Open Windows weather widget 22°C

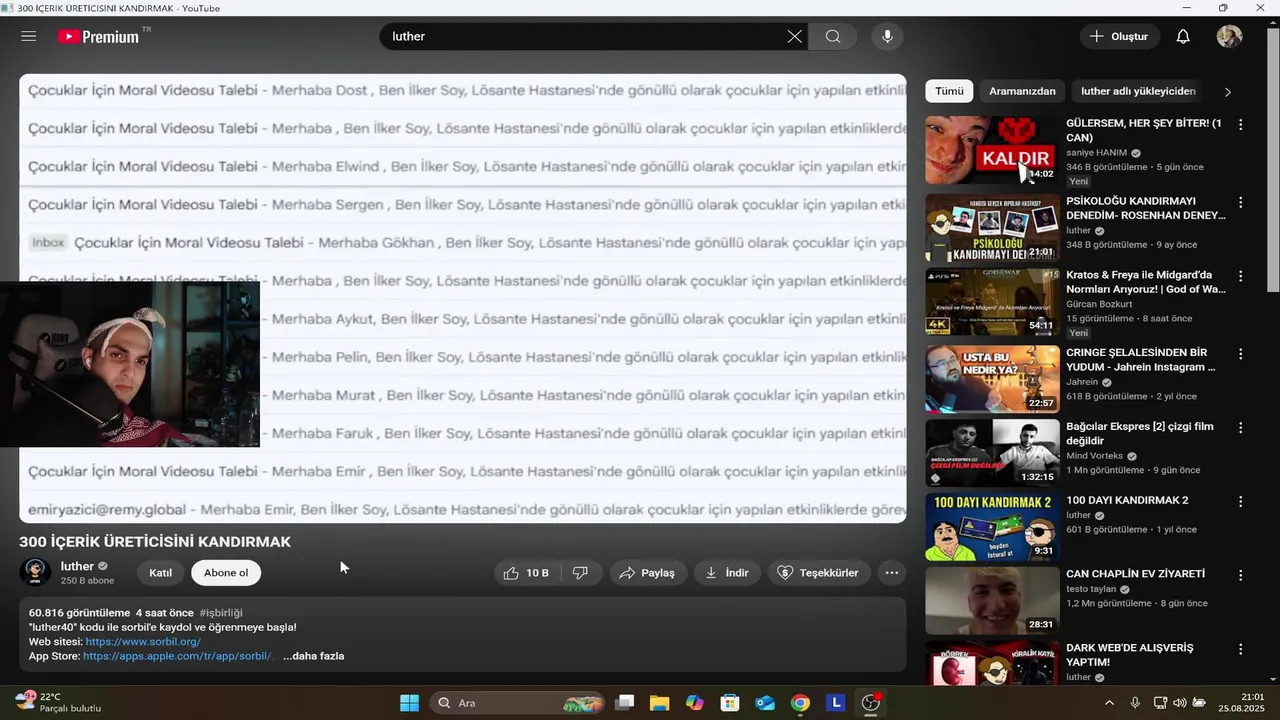[x=58, y=702]
